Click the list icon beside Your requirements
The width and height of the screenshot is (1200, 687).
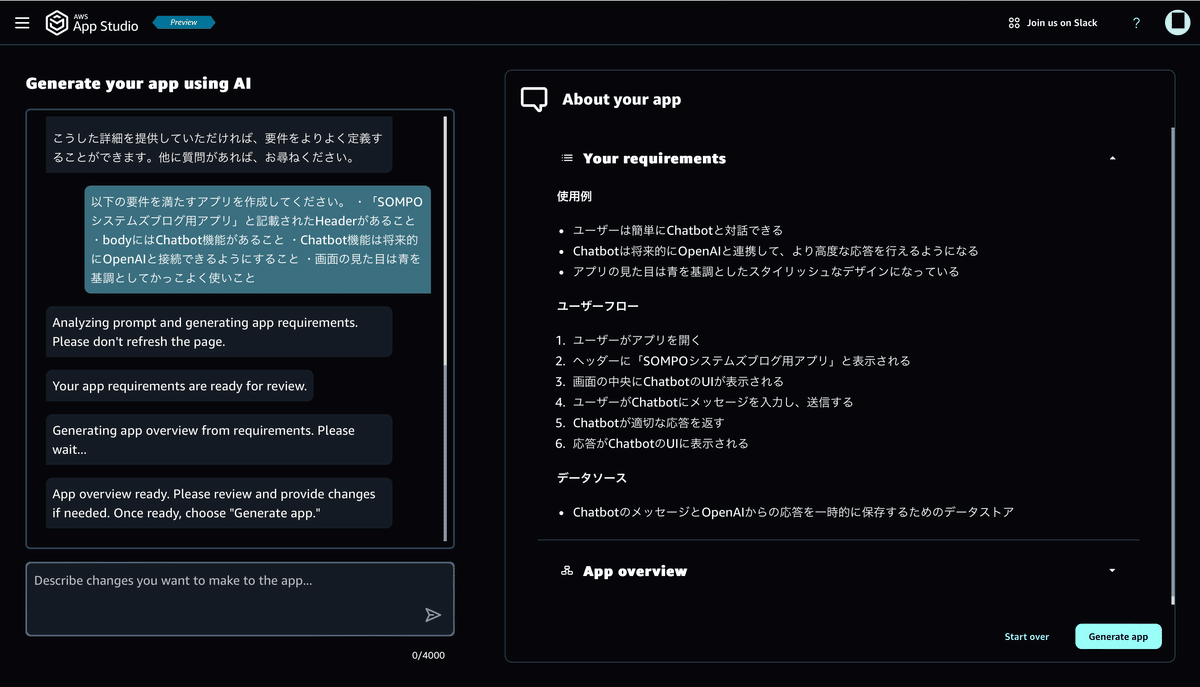pos(565,158)
